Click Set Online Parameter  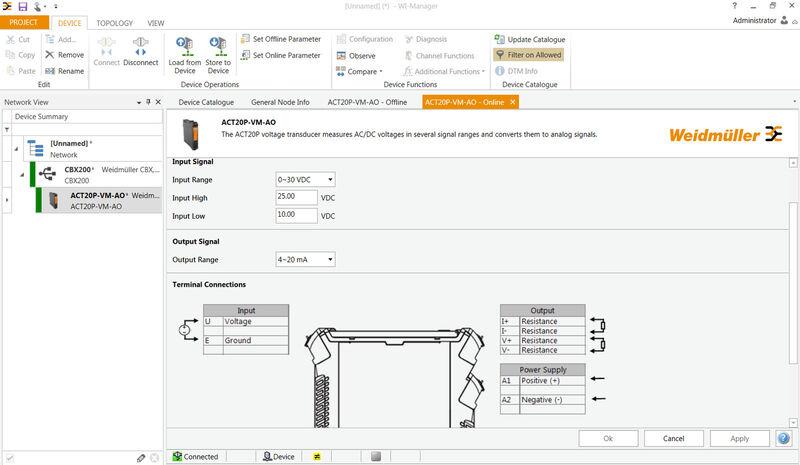pos(280,55)
